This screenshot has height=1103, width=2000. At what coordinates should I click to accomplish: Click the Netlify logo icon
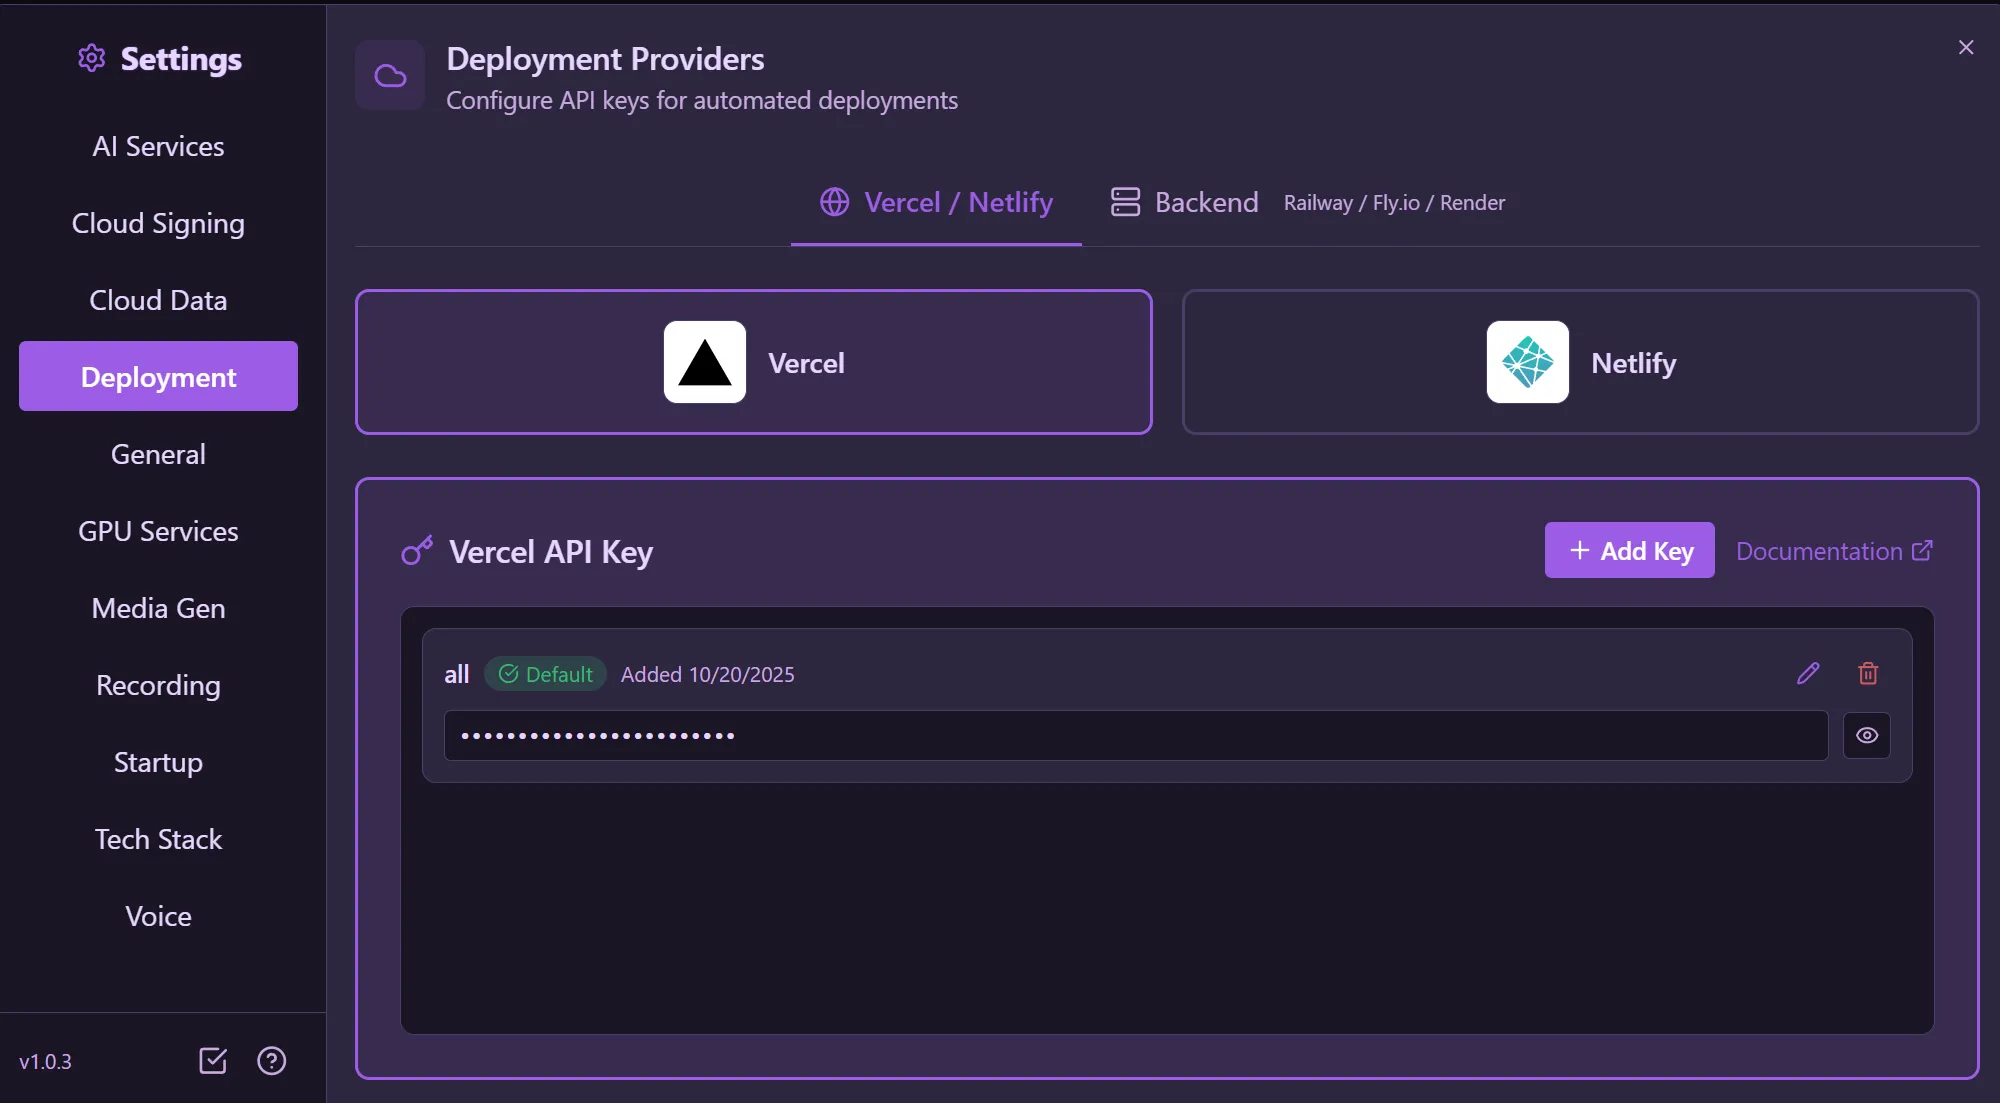pyautogui.click(x=1528, y=362)
